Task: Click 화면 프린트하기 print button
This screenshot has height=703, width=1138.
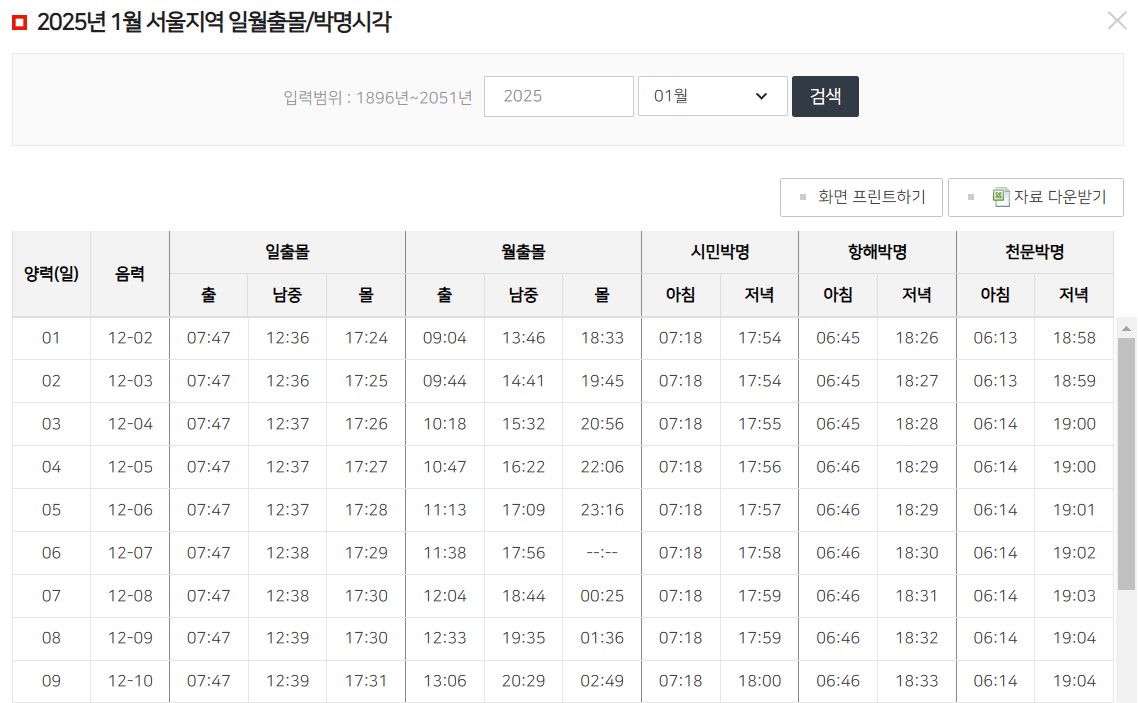Action: [x=861, y=197]
